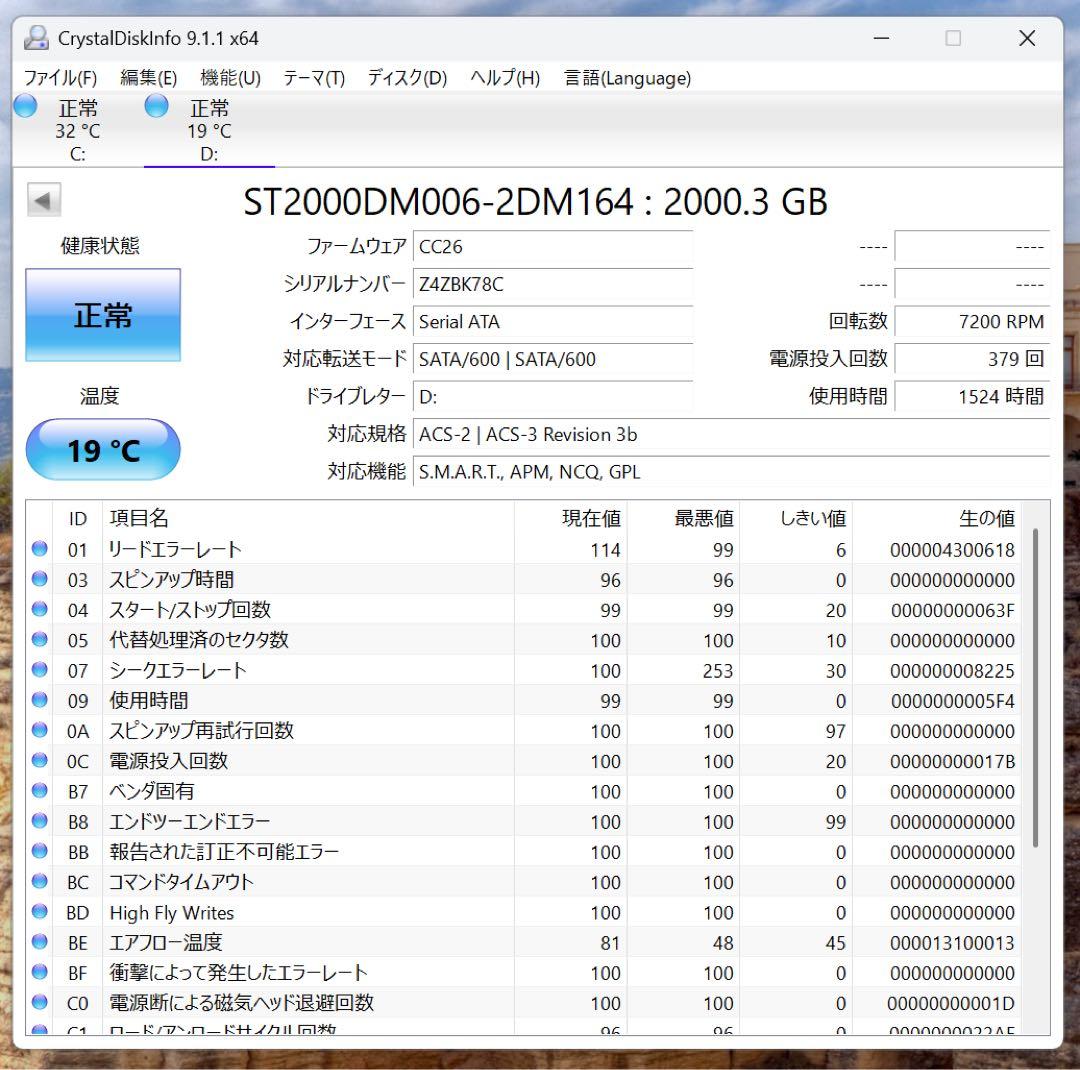Image resolution: width=1080 pixels, height=1070 pixels.
Task: Click raw value 00000000001D
Action: 951,1004
